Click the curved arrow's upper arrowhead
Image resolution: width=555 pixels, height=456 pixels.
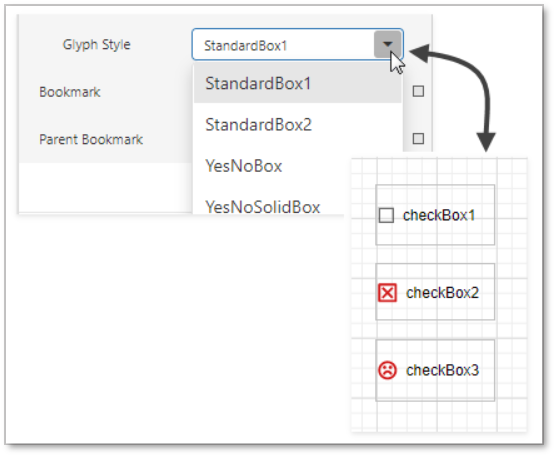click(419, 53)
